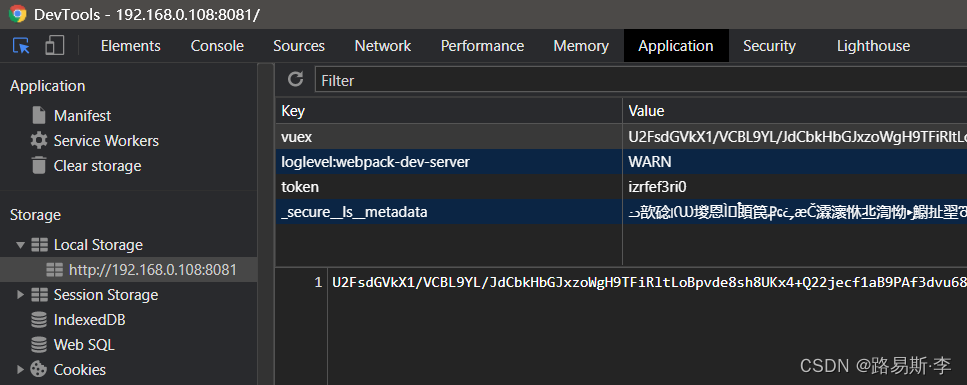
Task: Select the vuex key row
Action: coord(449,136)
